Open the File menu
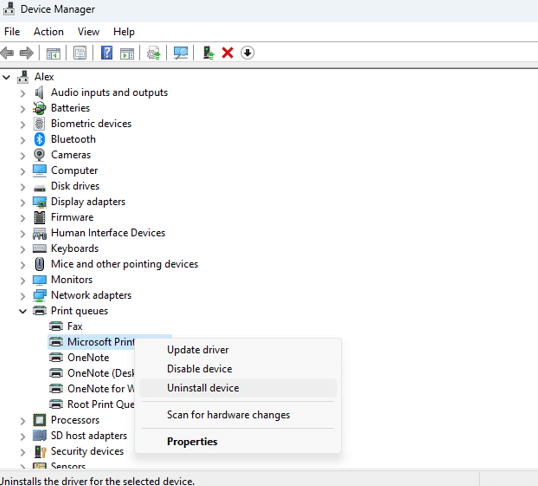 12,32
